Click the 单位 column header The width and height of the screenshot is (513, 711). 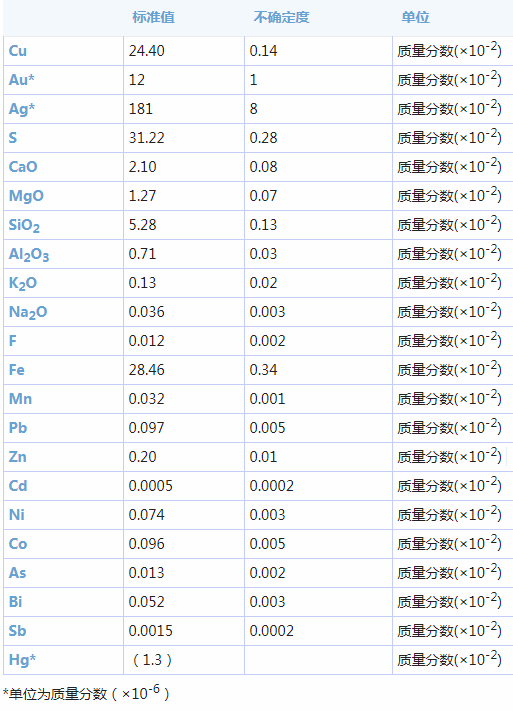(415, 17)
